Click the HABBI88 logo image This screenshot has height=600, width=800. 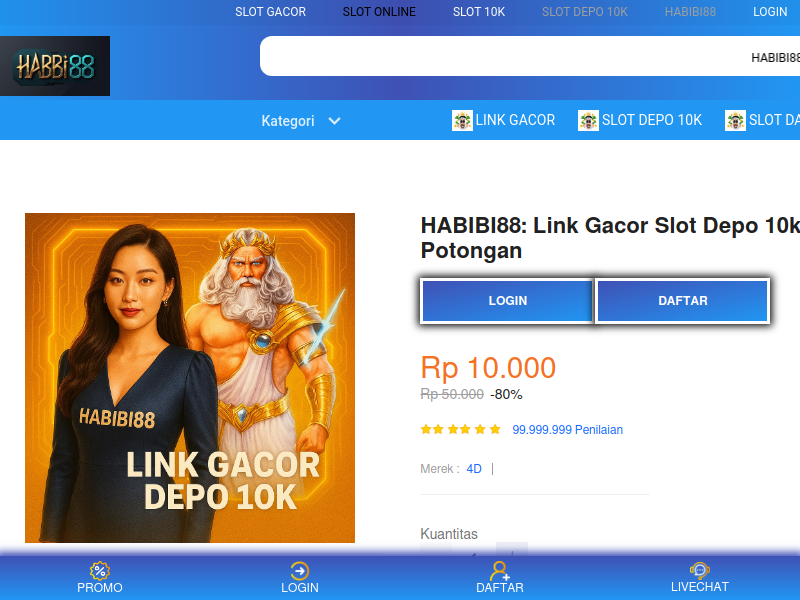point(55,66)
